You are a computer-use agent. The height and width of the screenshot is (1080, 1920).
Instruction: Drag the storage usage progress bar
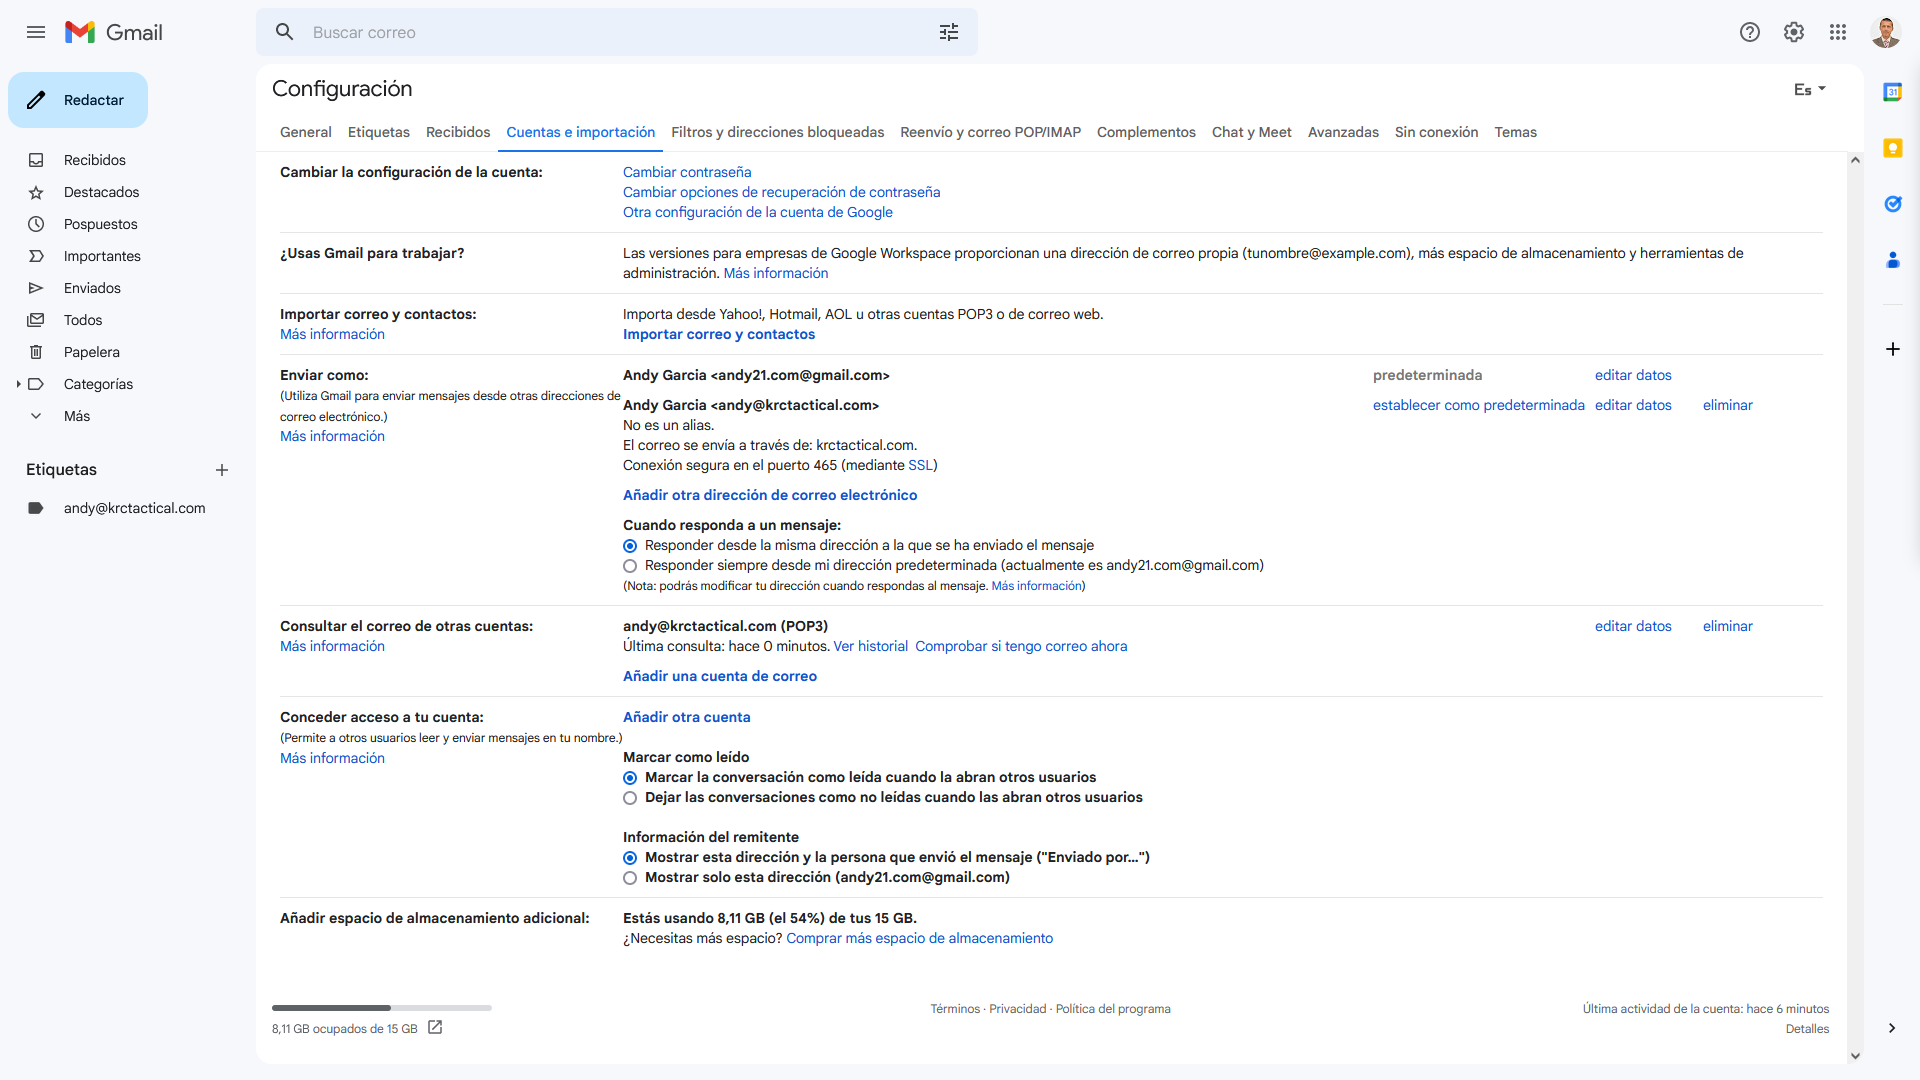(381, 1006)
